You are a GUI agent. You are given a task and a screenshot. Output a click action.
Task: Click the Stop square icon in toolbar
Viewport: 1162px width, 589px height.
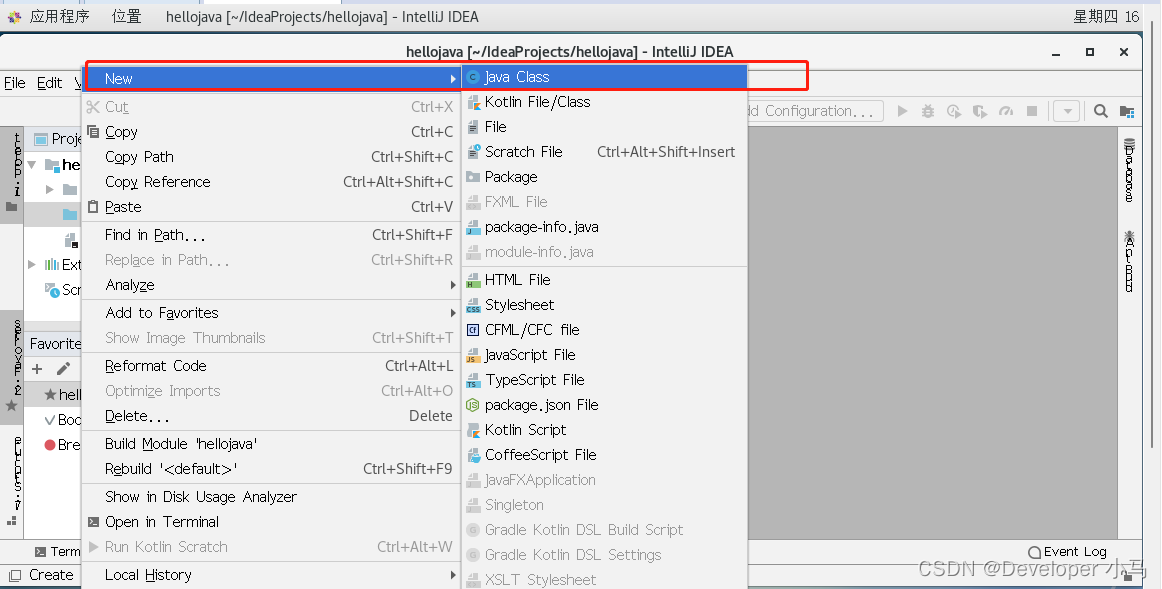[1032, 111]
